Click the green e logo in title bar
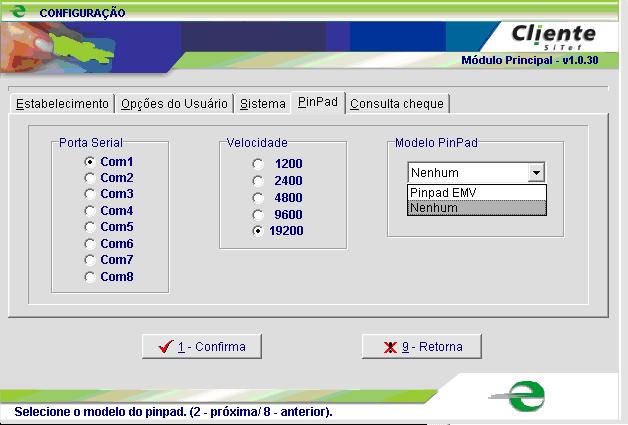628x425 pixels. pyautogui.click(x=17, y=12)
